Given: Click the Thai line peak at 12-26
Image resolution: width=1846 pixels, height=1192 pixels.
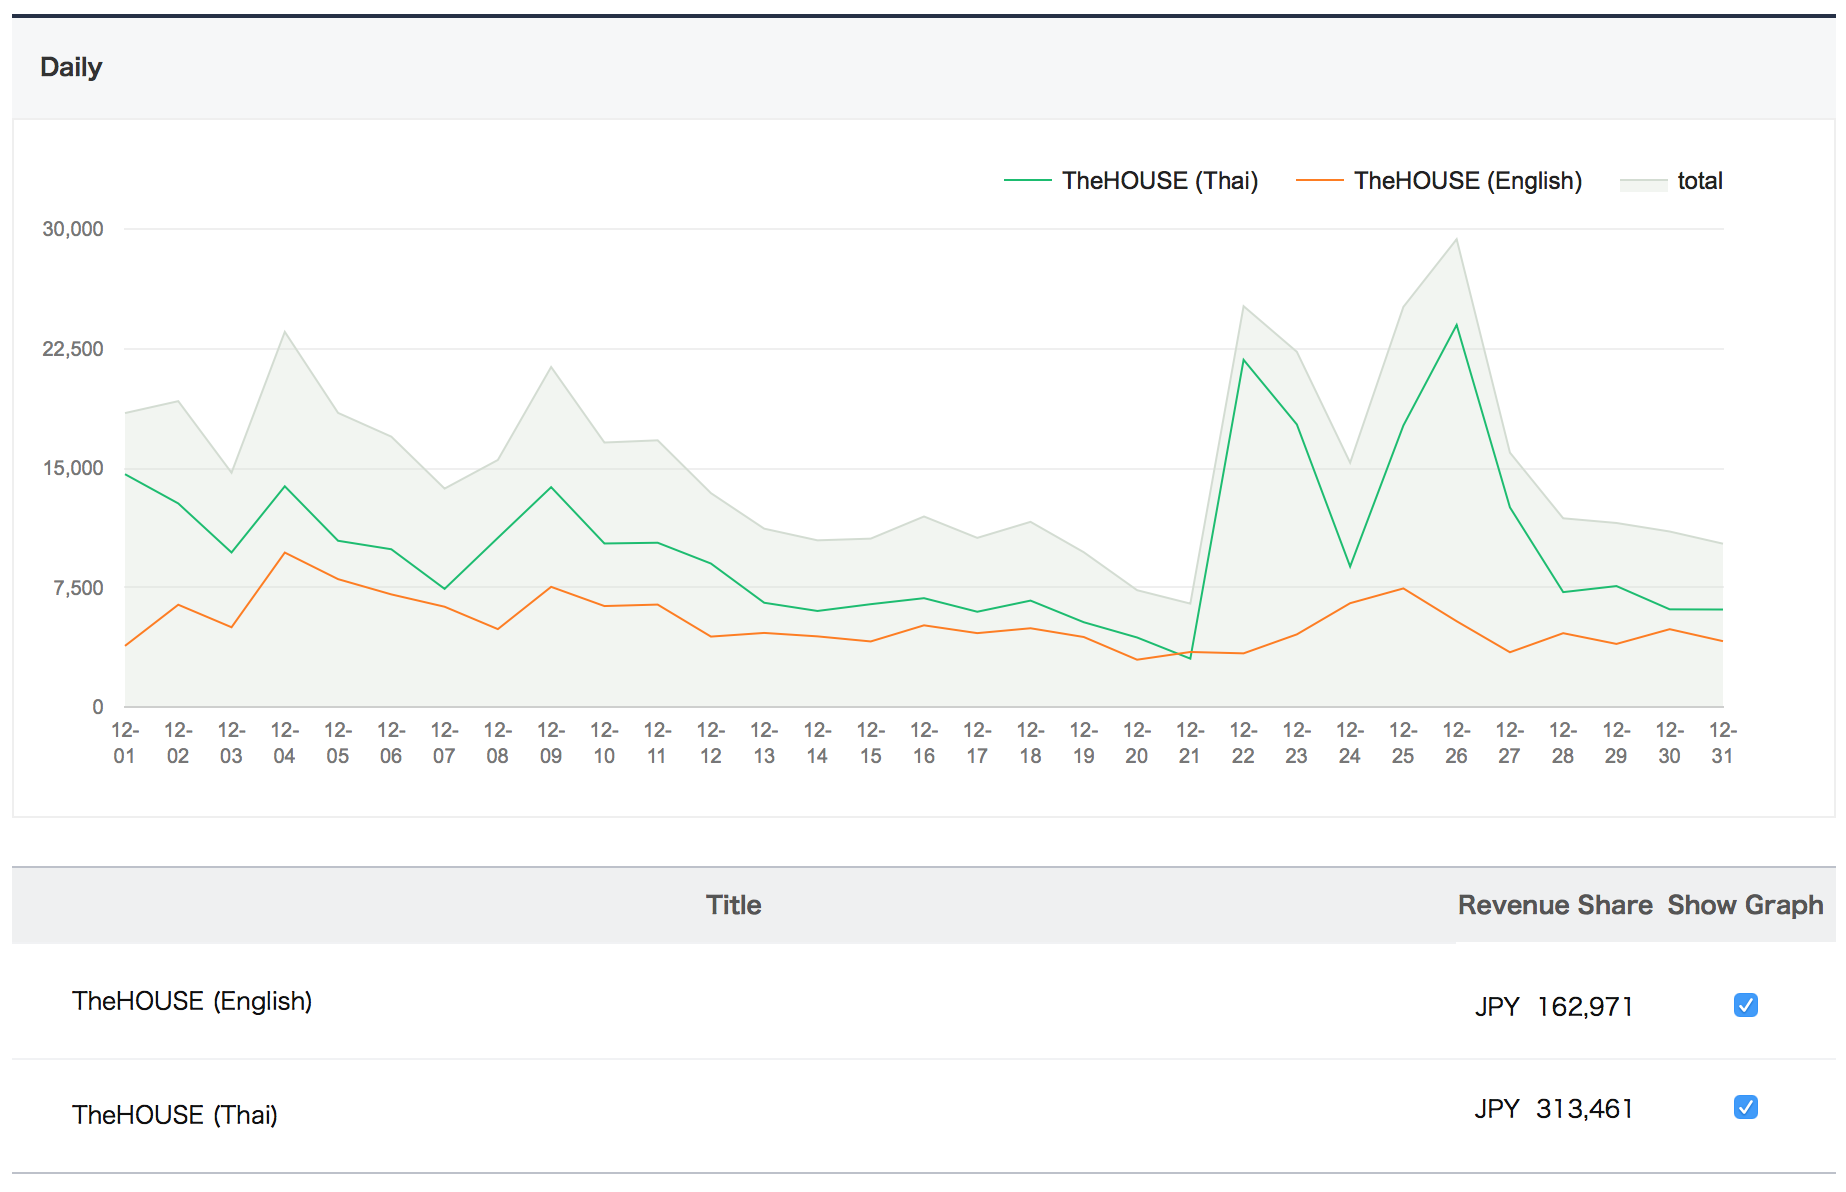Looking at the screenshot, I should point(1456,325).
